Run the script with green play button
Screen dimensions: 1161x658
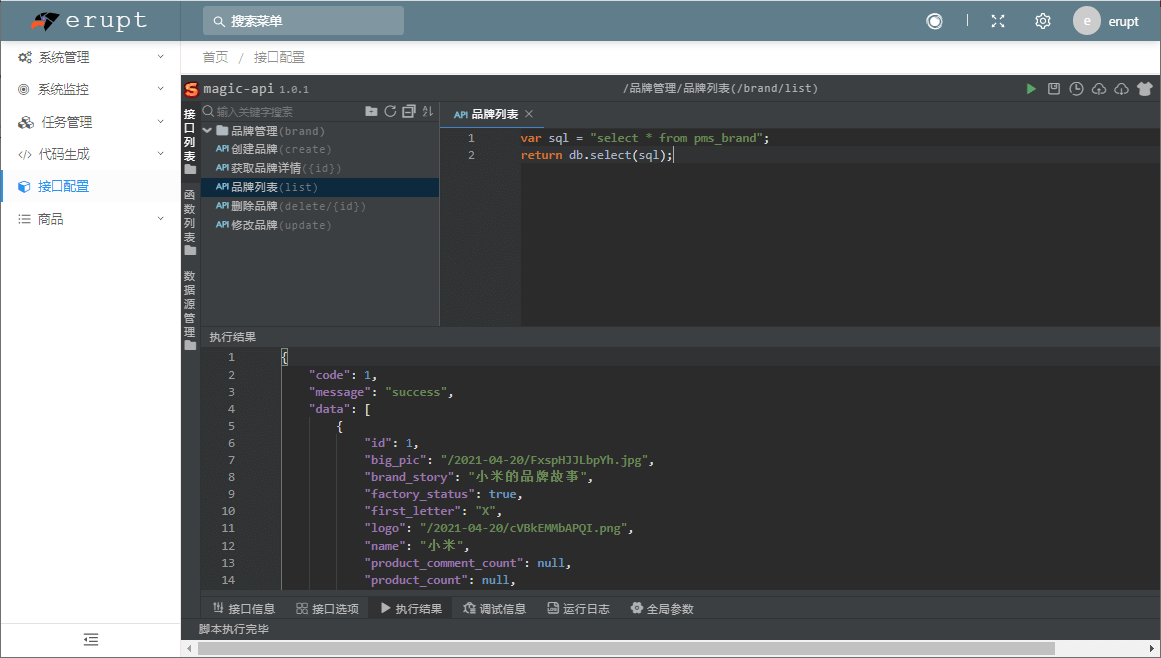1031,89
